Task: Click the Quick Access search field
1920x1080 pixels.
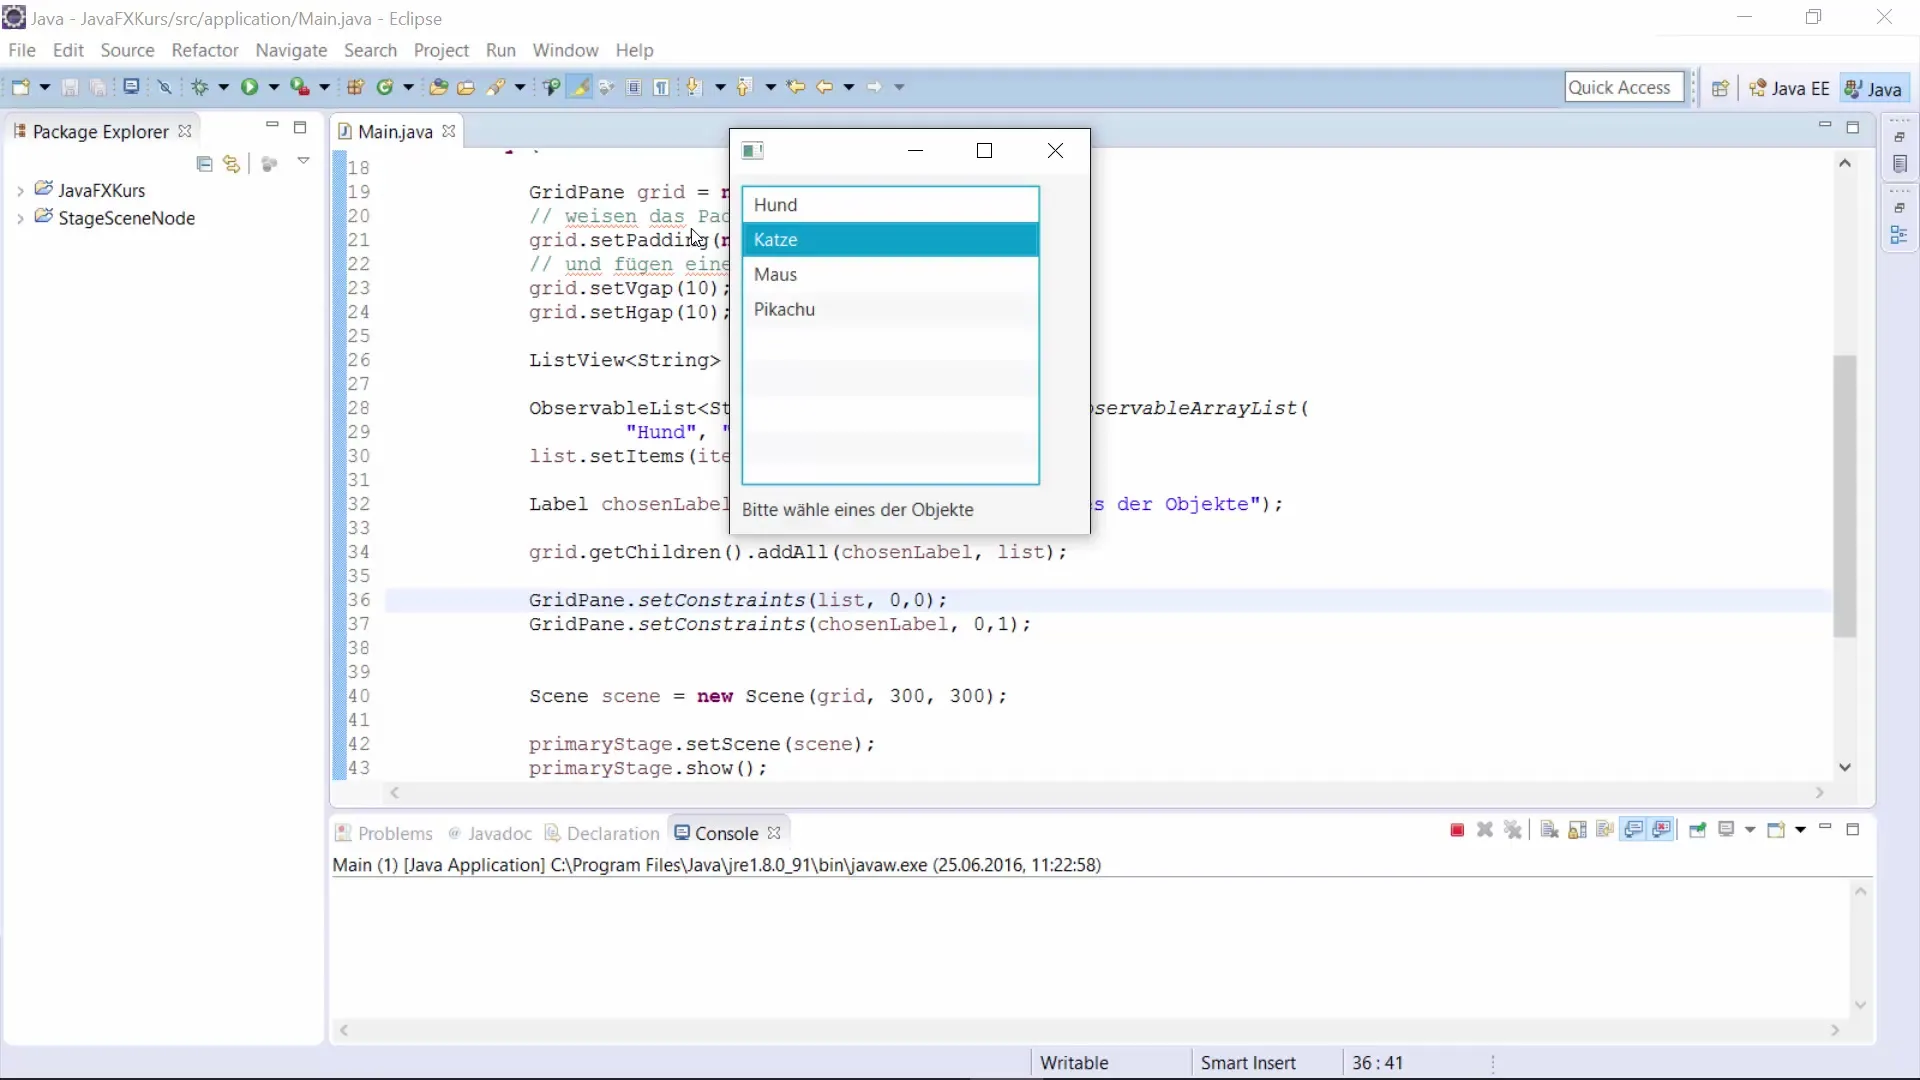Action: (x=1624, y=87)
